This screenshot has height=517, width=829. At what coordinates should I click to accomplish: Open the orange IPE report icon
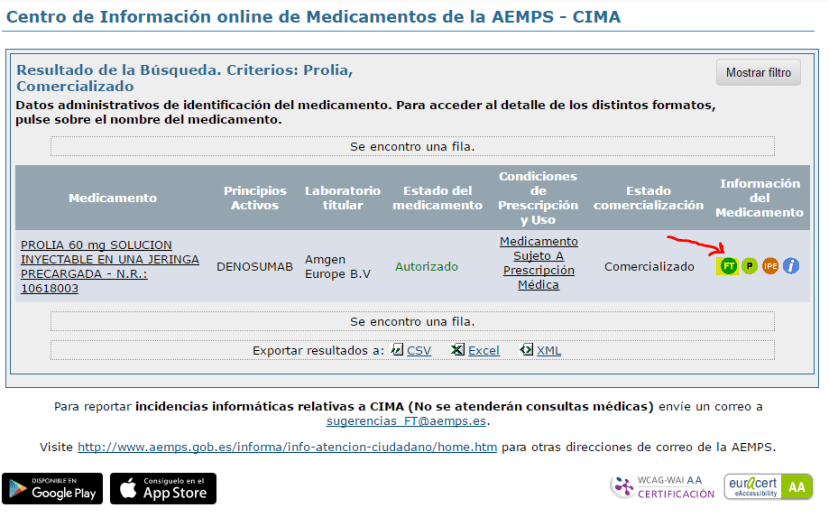770,266
